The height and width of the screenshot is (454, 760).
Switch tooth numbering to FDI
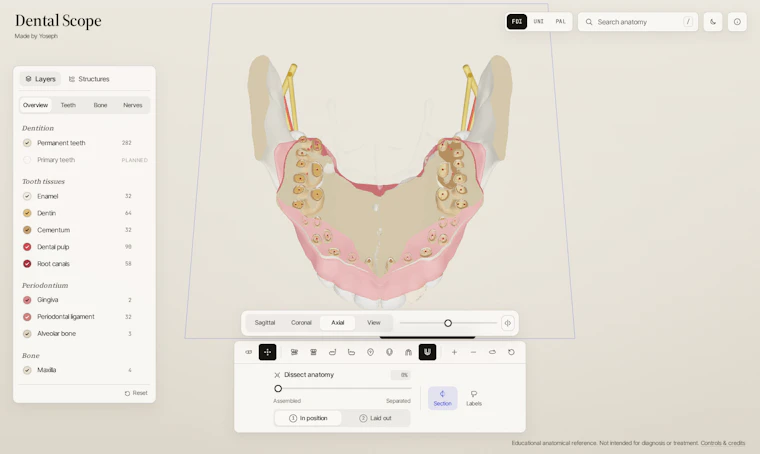[517, 22]
